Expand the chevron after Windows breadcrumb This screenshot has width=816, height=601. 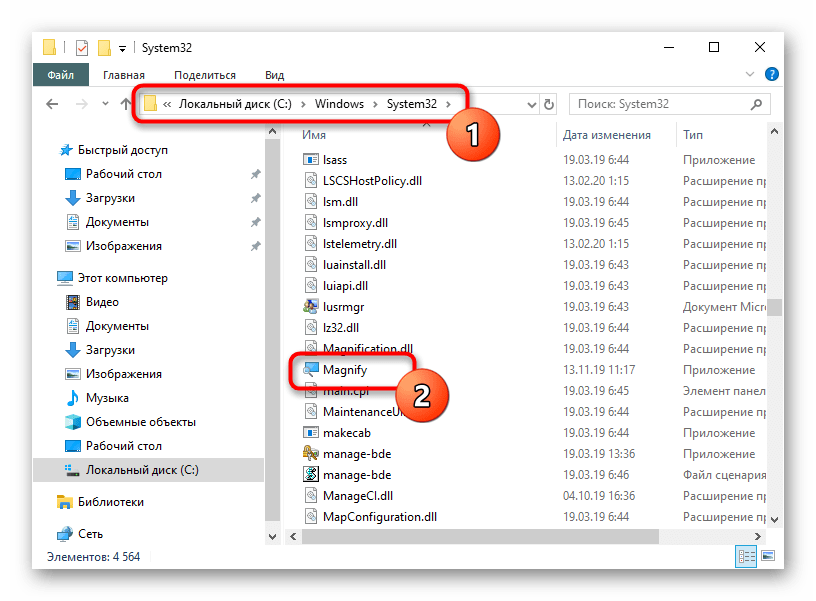click(375, 105)
